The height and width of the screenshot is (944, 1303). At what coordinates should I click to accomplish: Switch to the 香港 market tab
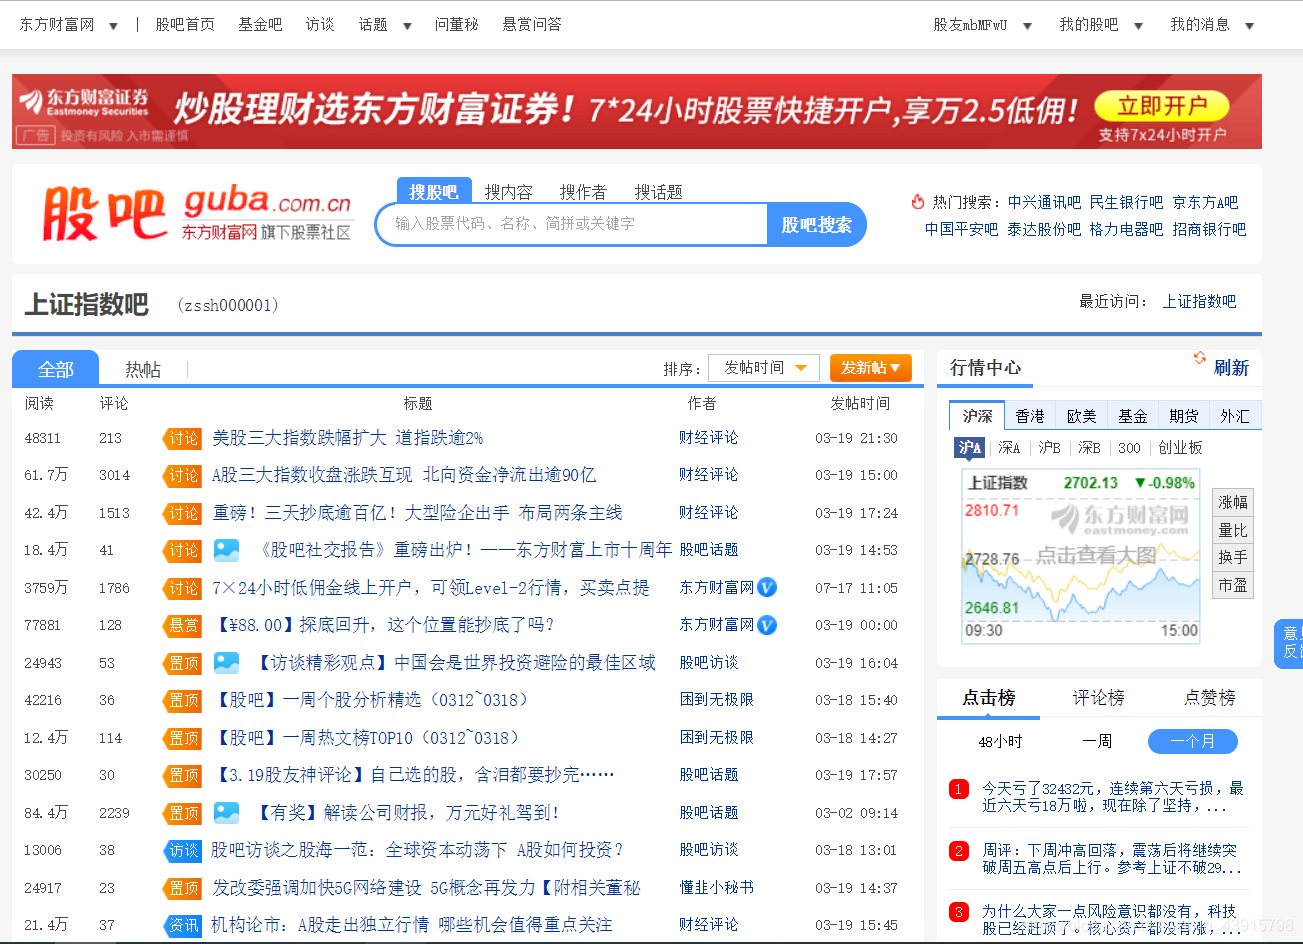(1030, 415)
